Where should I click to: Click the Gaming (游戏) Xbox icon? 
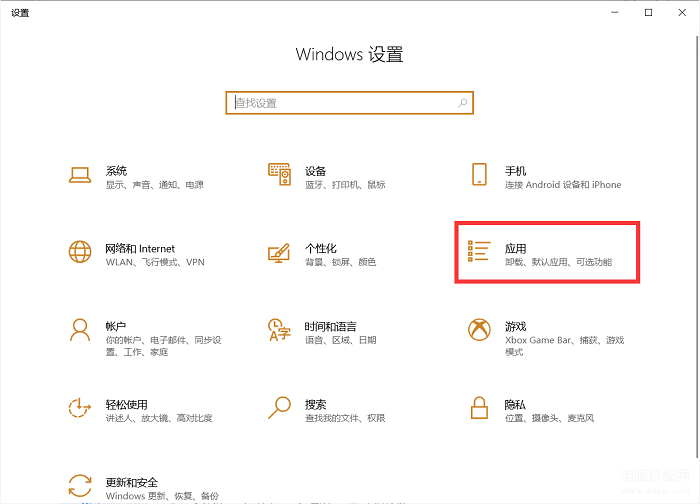pyautogui.click(x=479, y=330)
